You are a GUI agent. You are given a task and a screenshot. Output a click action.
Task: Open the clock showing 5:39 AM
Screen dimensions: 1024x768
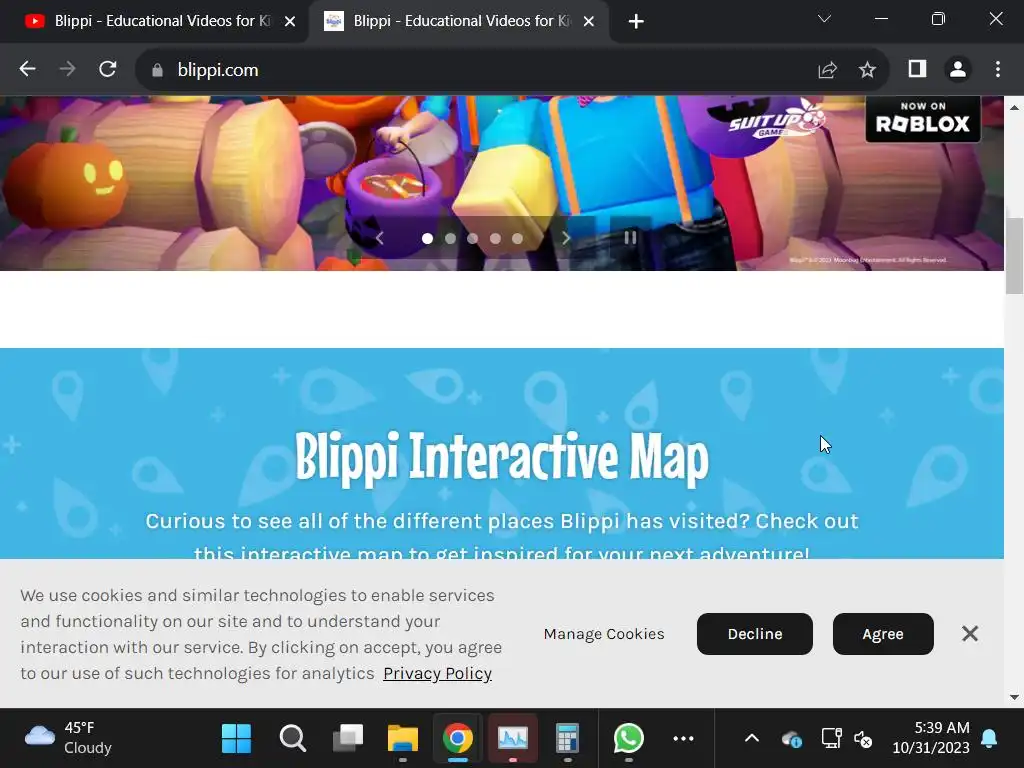point(931,738)
